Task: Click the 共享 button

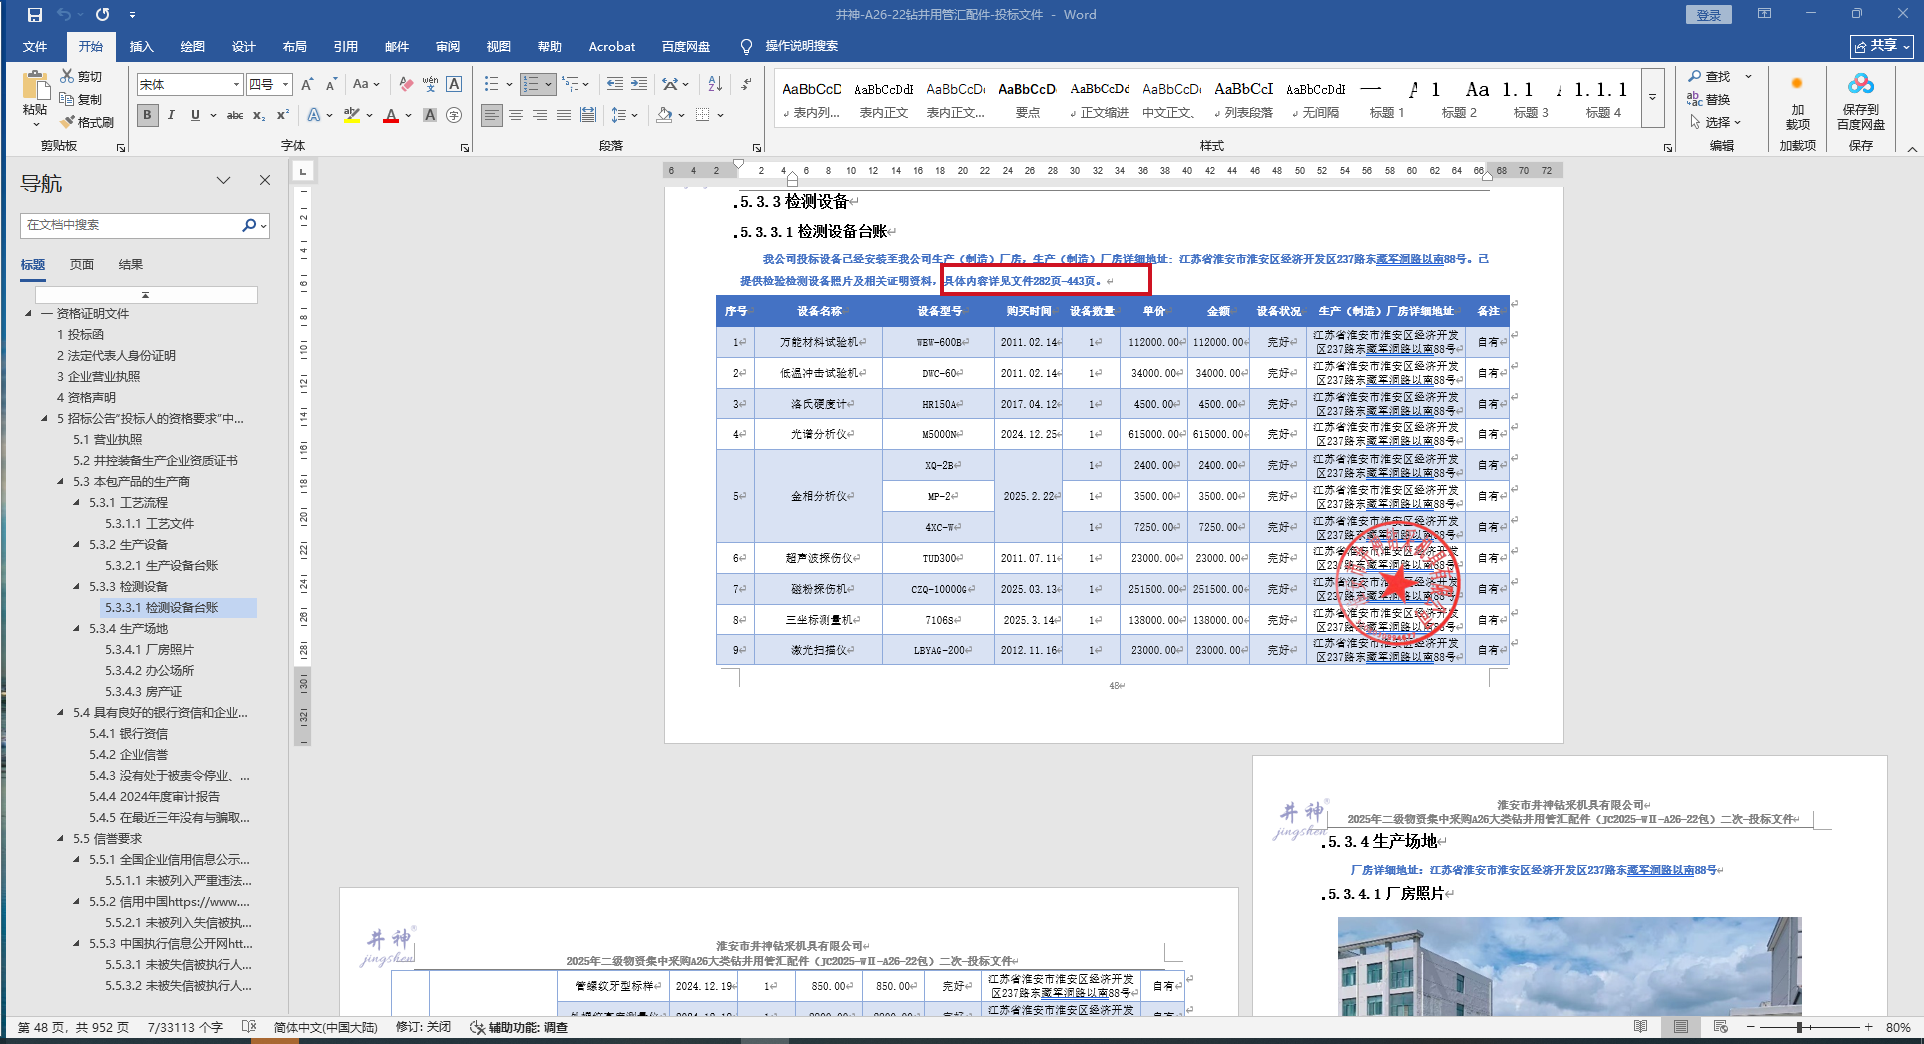Action: 1881,47
